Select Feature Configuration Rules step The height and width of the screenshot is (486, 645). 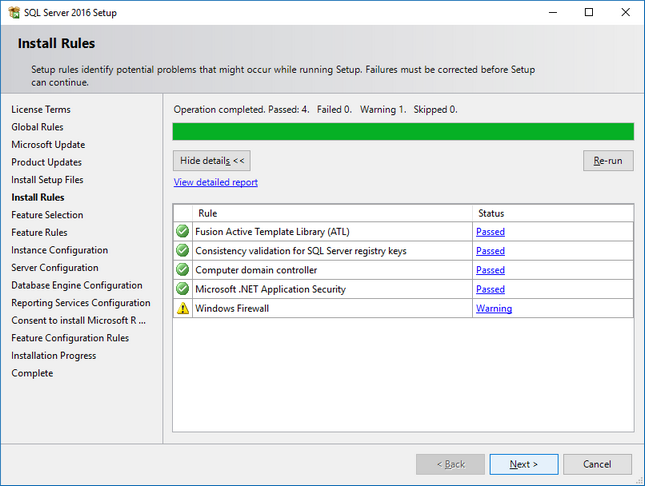(x=70, y=338)
